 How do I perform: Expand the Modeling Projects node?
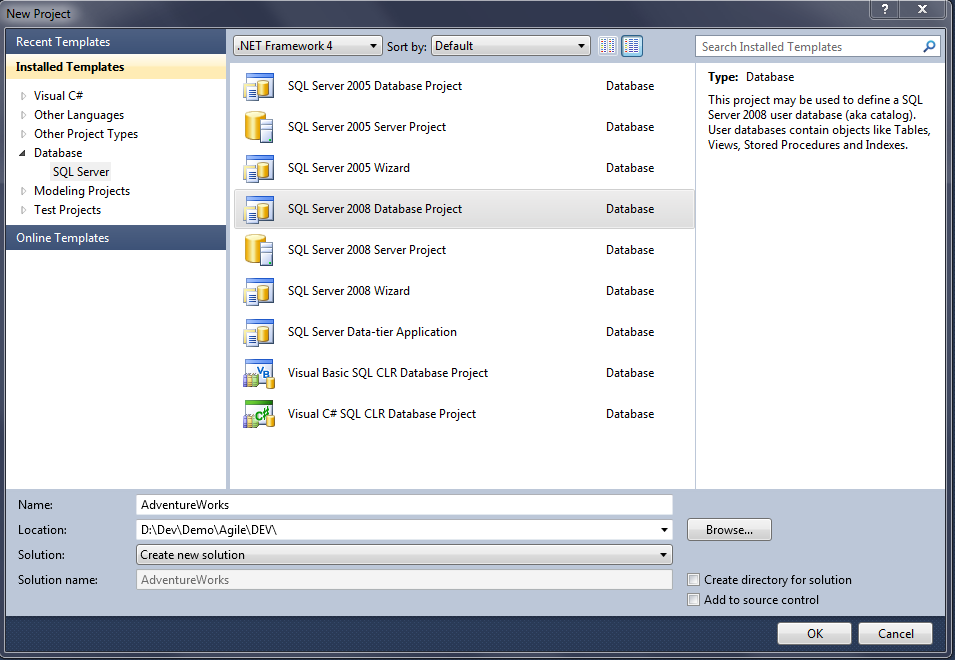coord(23,191)
